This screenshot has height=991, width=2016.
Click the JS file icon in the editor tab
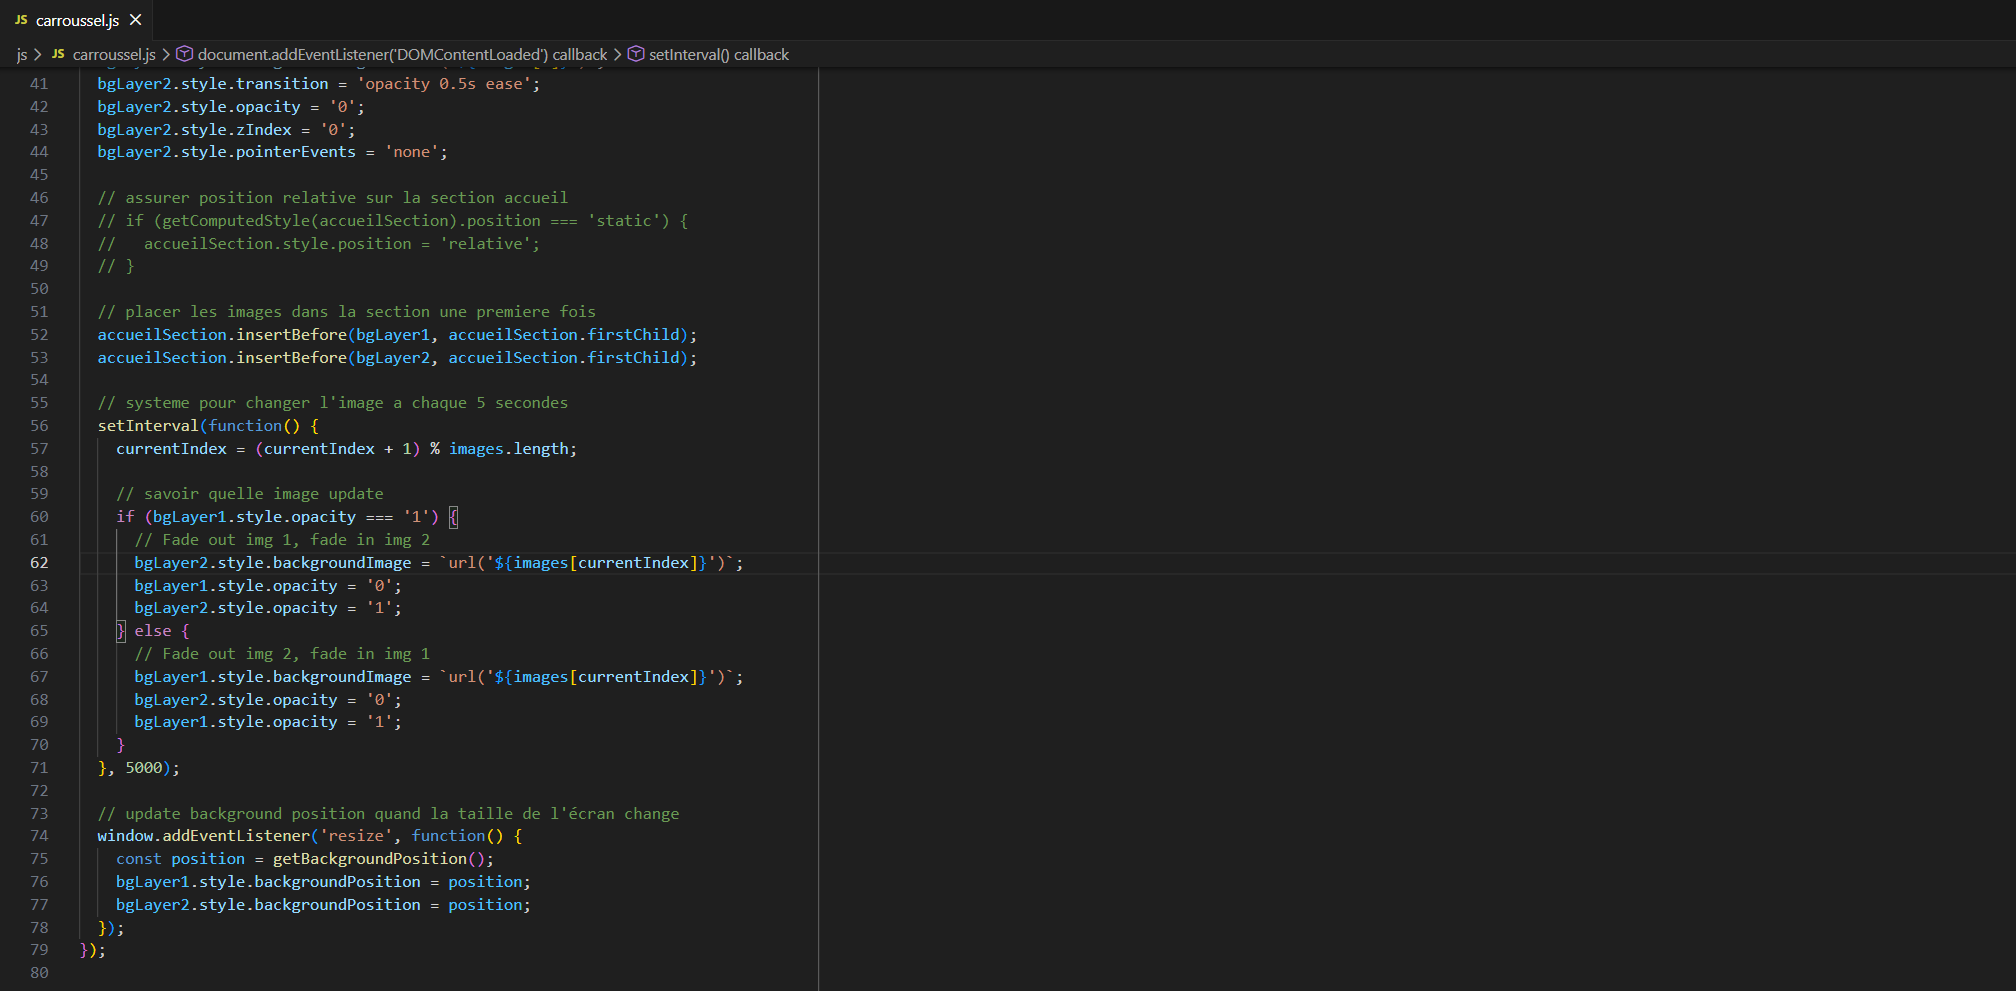click(21, 20)
